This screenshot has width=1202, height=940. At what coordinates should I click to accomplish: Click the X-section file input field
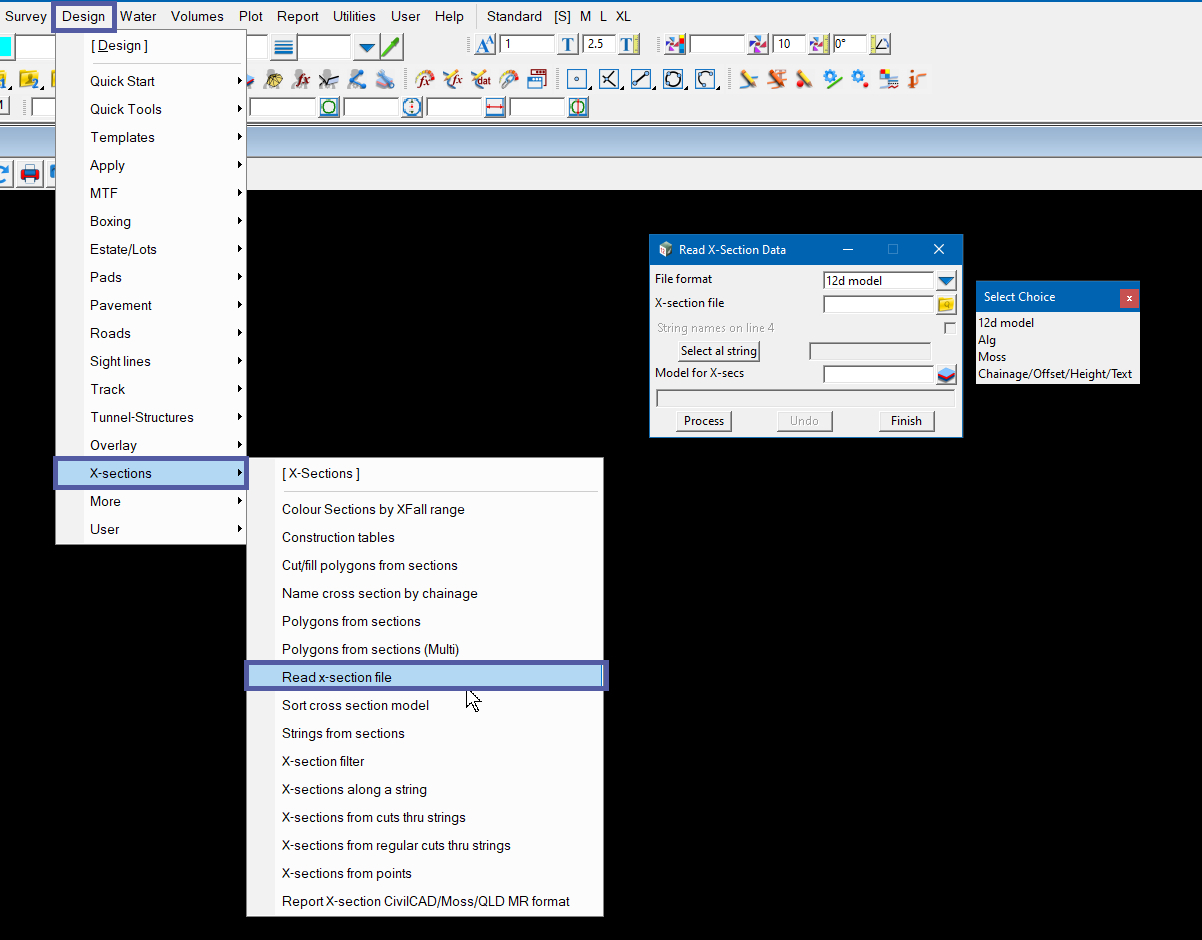(878, 304)
